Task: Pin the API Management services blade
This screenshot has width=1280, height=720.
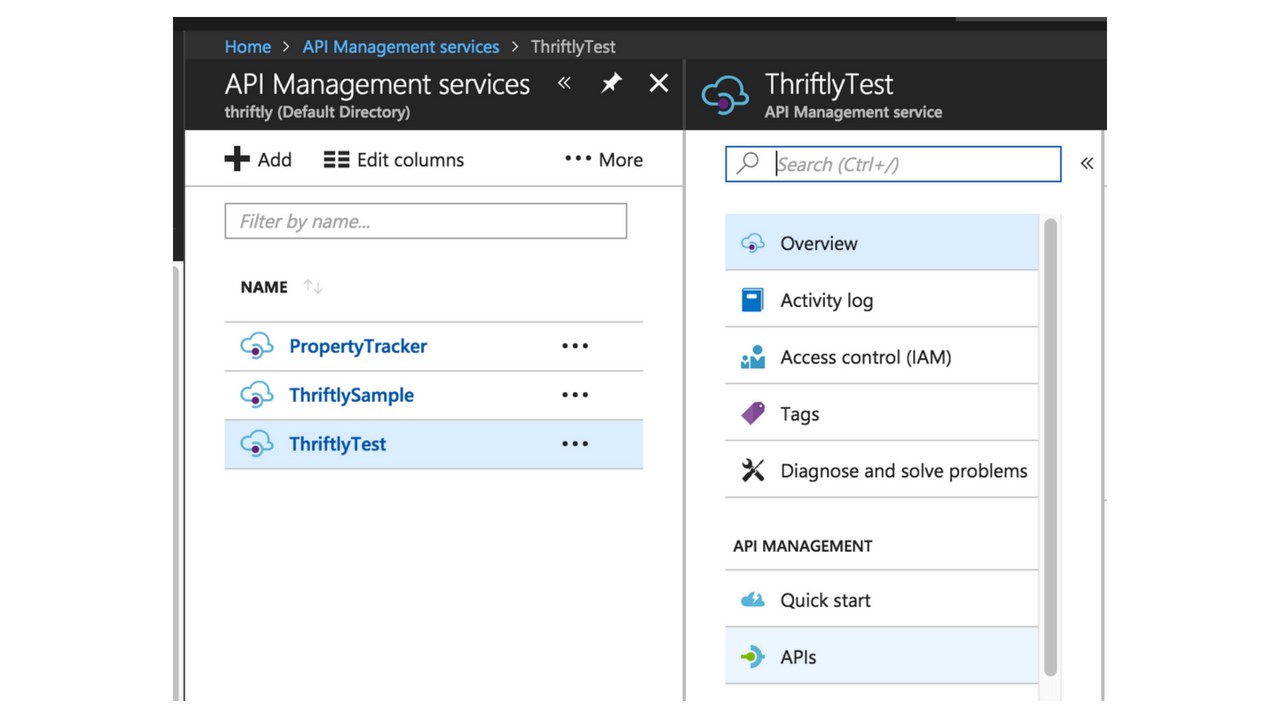Action: click(611, 84)
